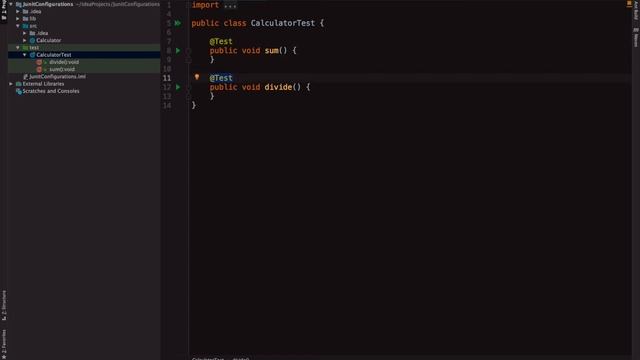Click the green test folder icon
Viewport: 640px width, 360px height.
tap(25, 48)
